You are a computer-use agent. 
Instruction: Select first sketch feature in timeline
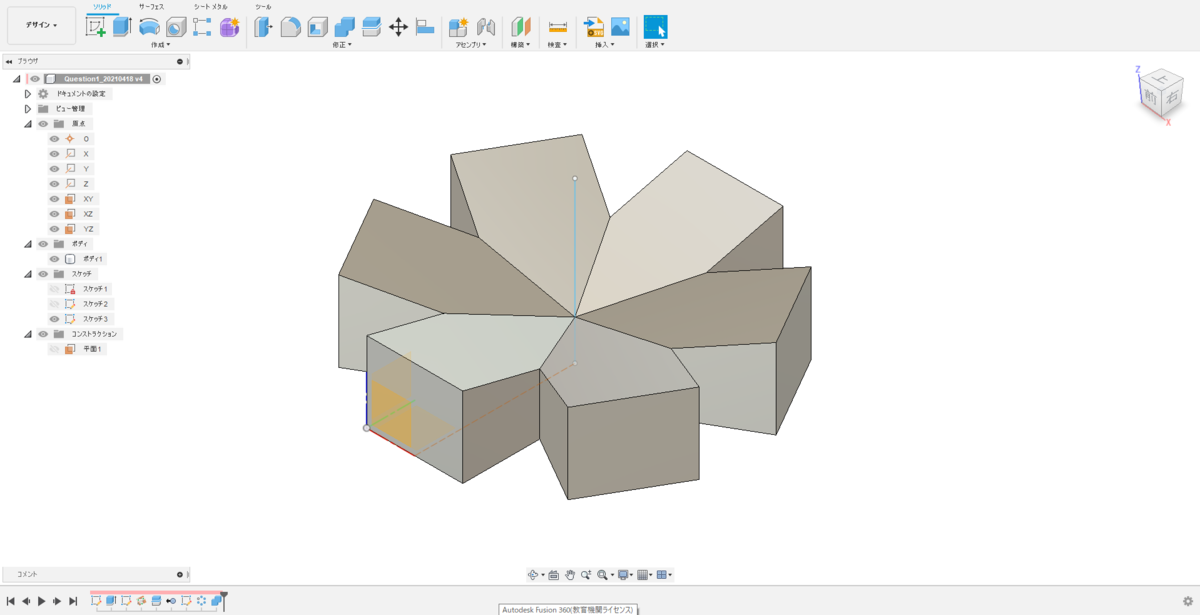point(96,601)
